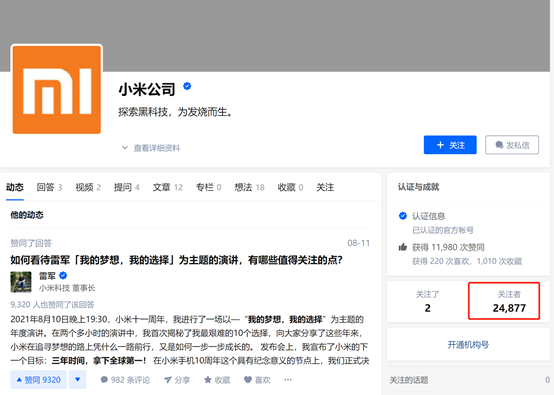Image resolution: width=554 pixels, height=395 pixels.
Task: Open the 专栏 tab
Action: (208, 187)
